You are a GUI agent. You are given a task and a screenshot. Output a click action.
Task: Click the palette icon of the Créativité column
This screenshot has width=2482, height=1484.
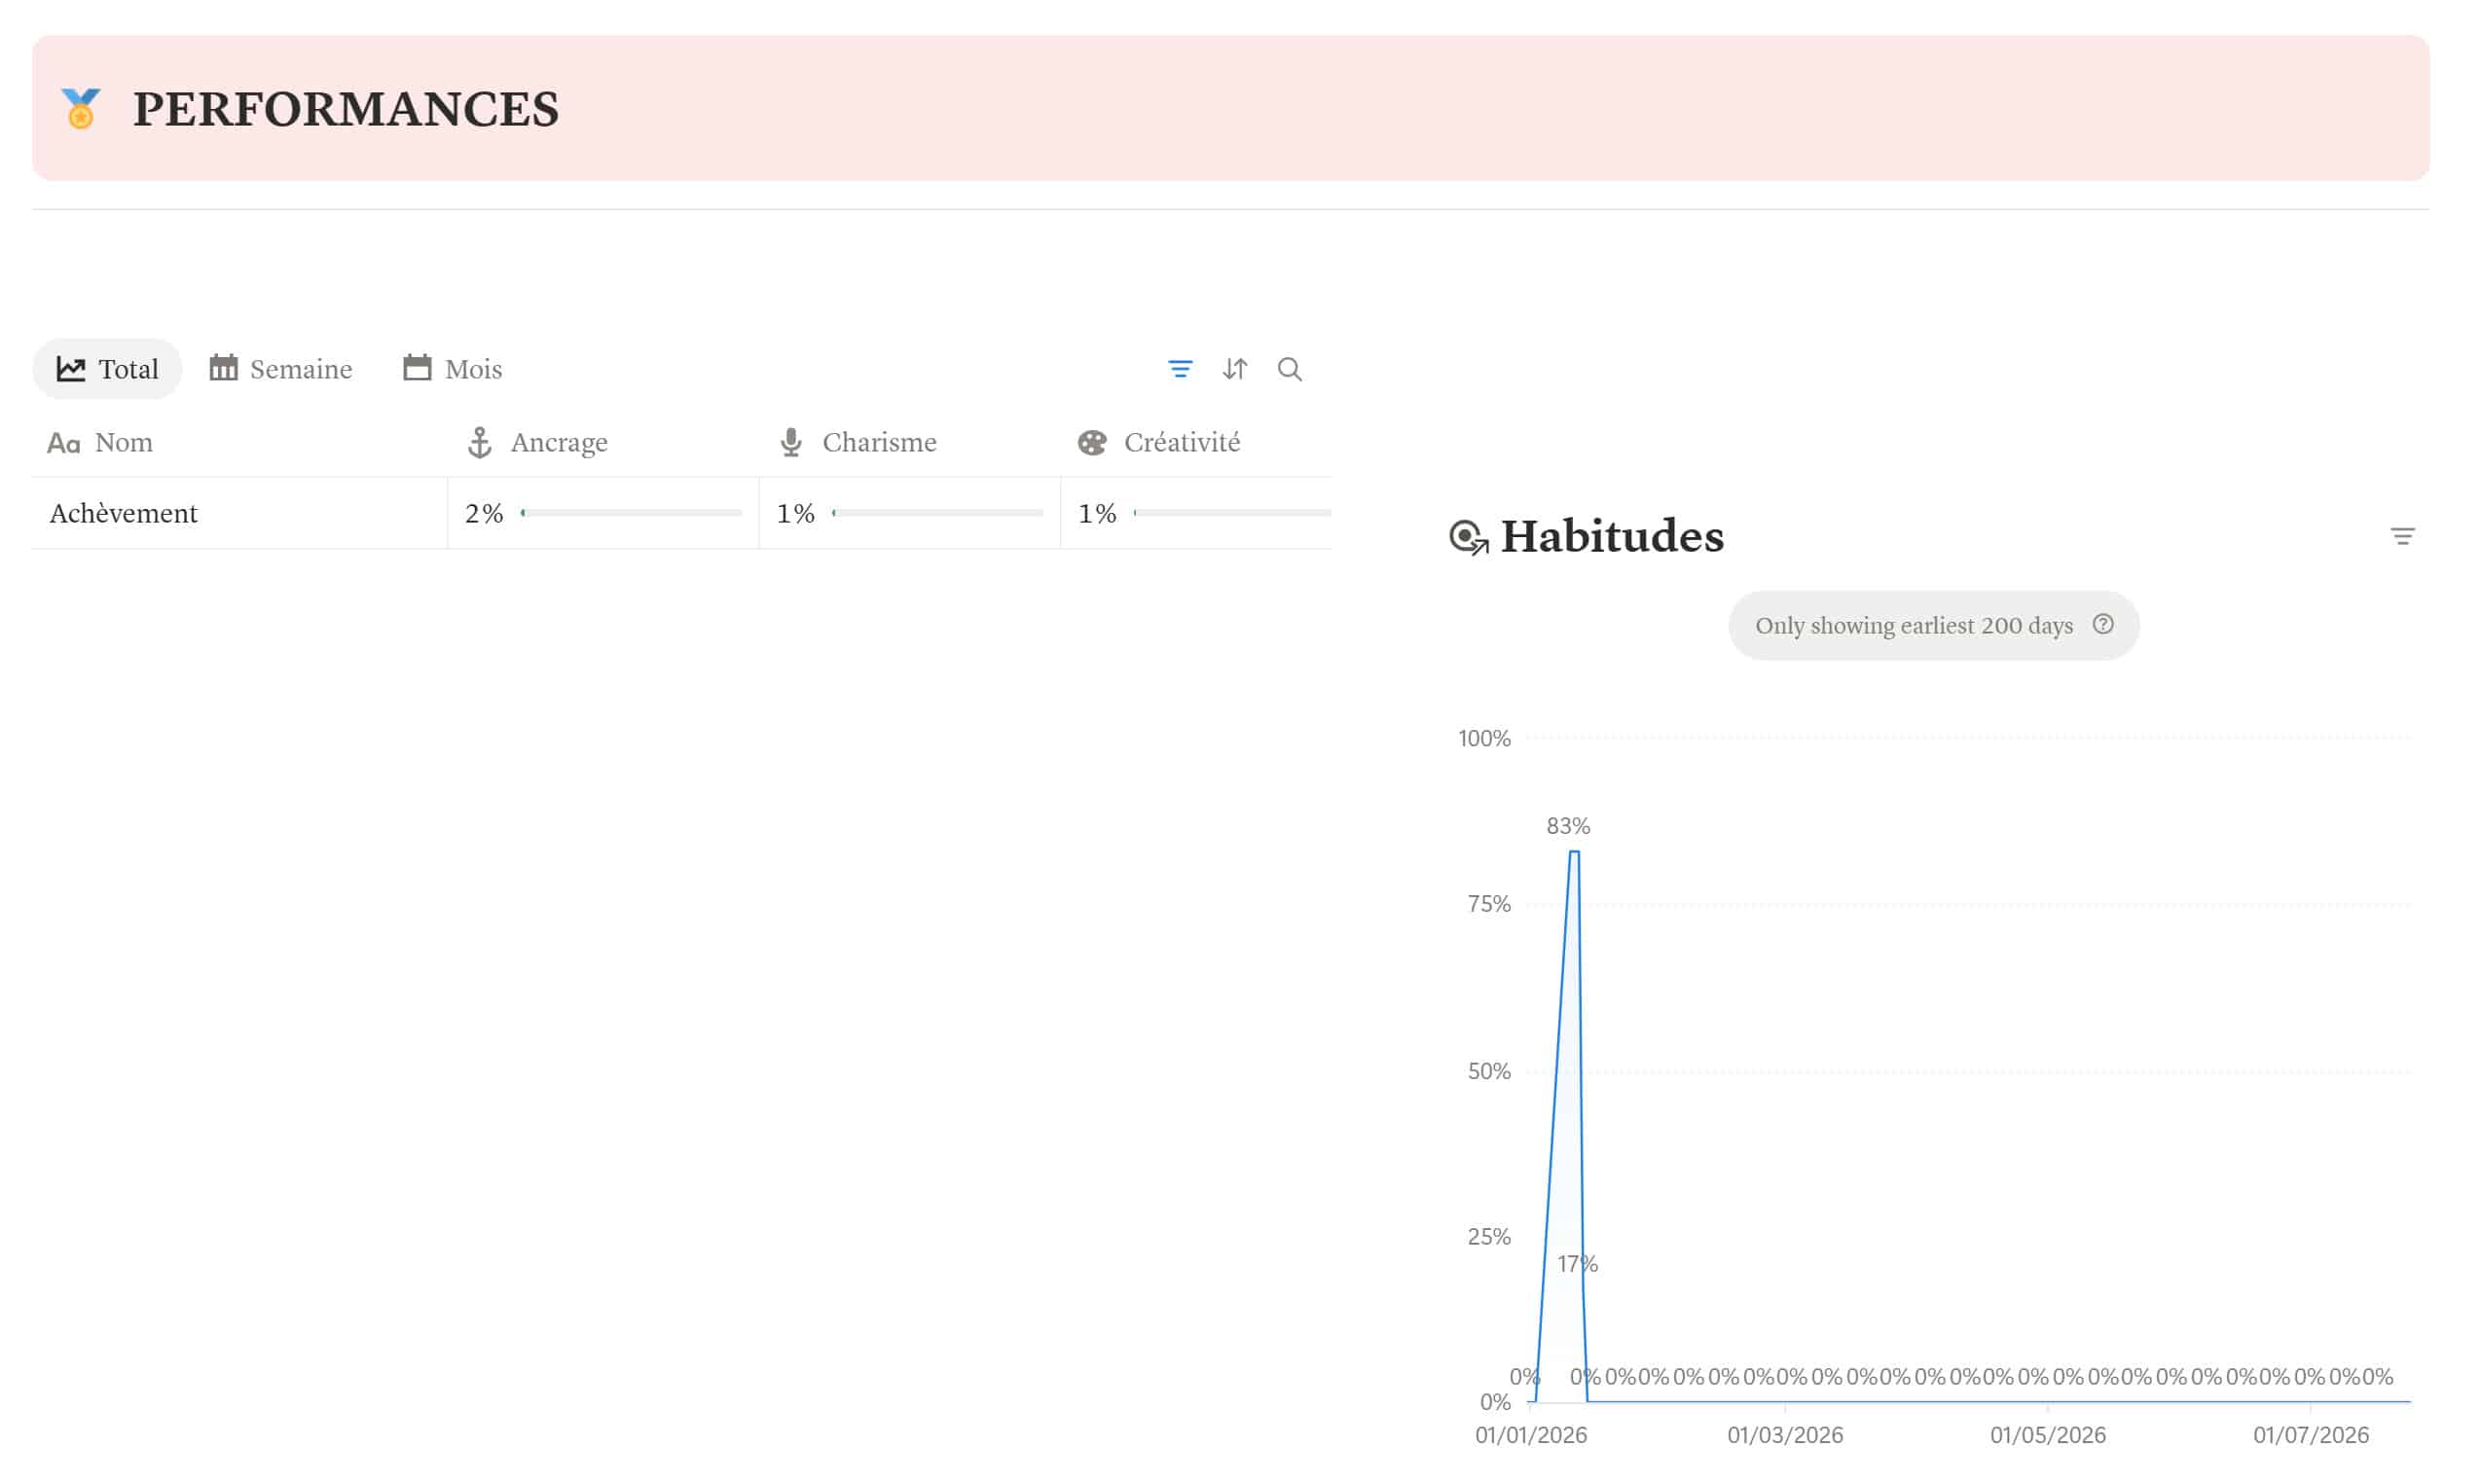(1092, 442)
